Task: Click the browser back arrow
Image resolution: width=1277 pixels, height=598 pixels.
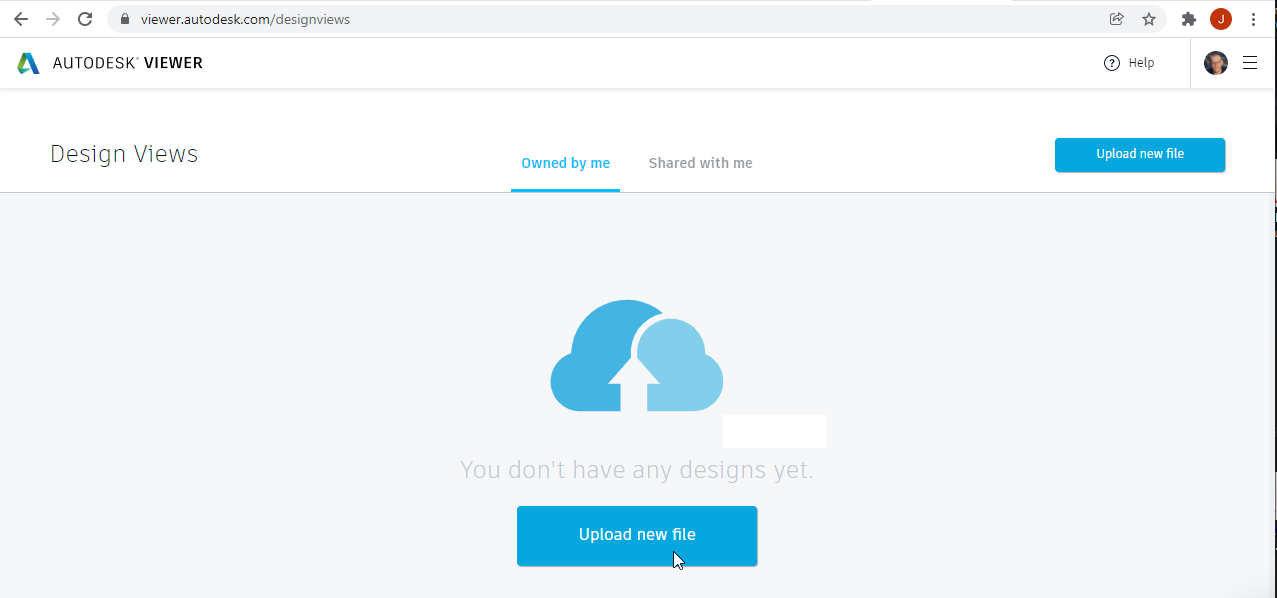Action: tap(20, 18)
